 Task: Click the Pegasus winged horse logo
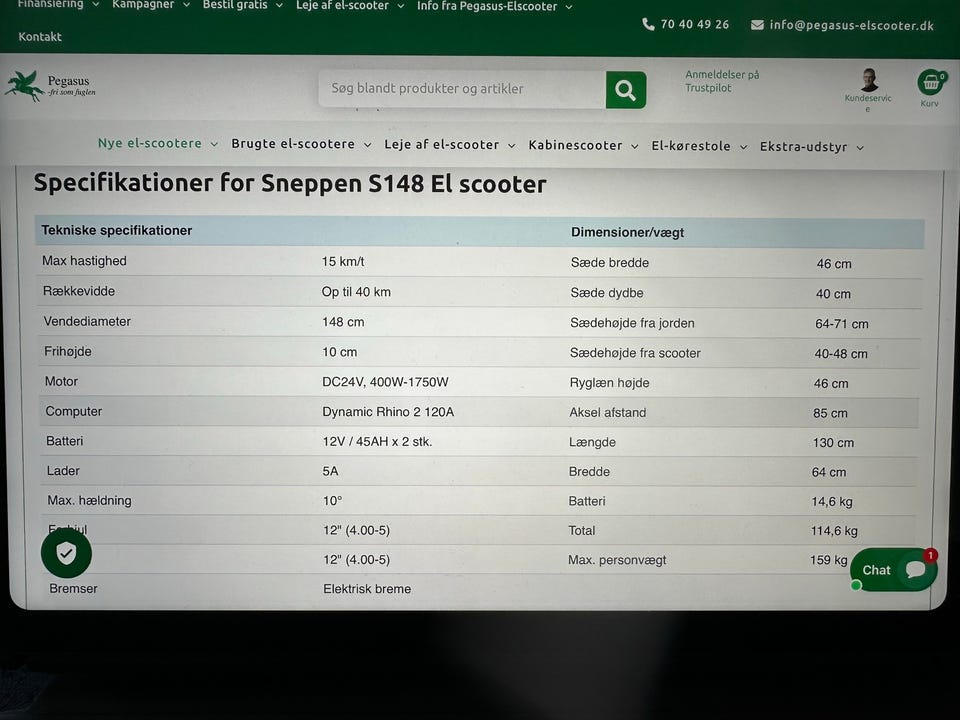(x=24, y=86)
